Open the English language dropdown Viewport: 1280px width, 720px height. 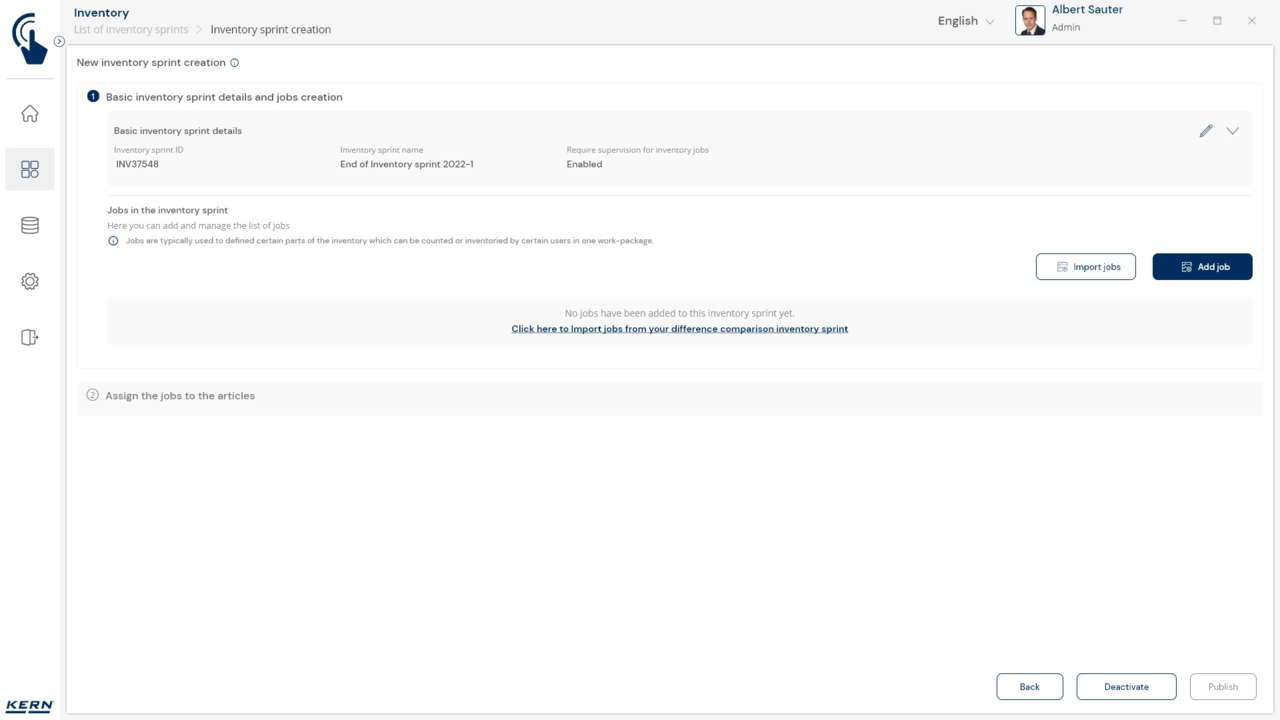965,21
